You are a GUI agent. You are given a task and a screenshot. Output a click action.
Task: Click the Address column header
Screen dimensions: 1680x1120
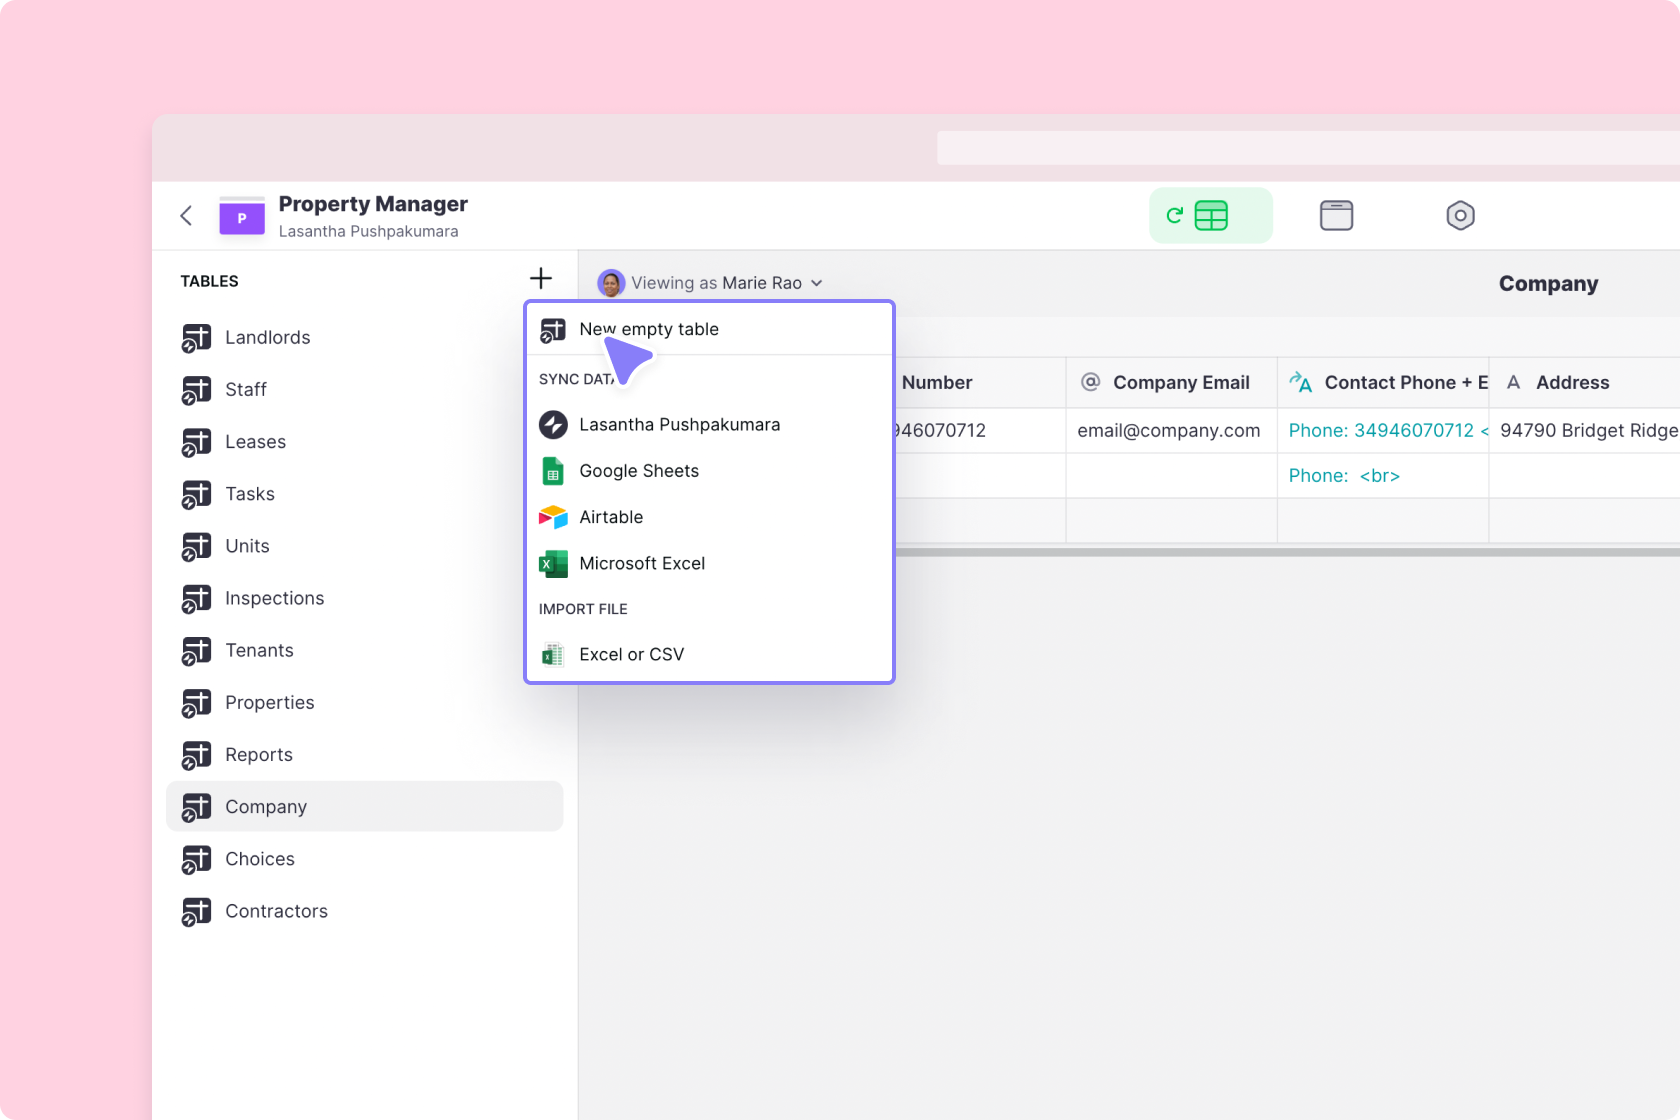click(1572, 383)
